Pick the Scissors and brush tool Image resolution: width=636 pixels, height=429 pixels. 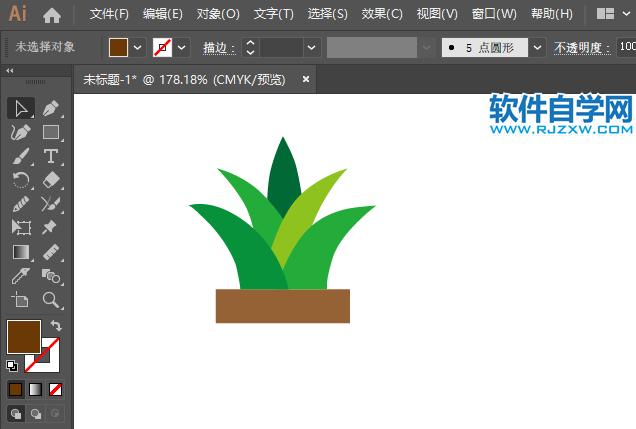click(51, 204)
